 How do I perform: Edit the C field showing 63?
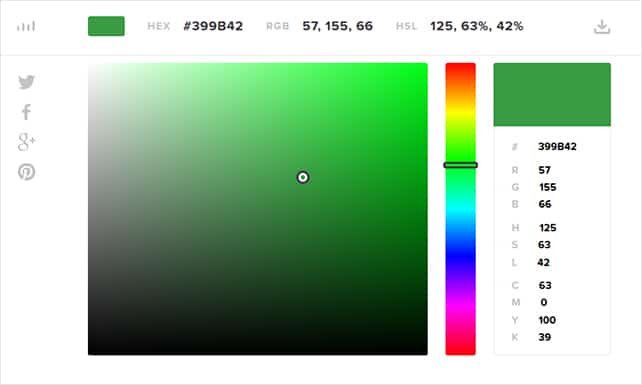(x=545, y=285)
